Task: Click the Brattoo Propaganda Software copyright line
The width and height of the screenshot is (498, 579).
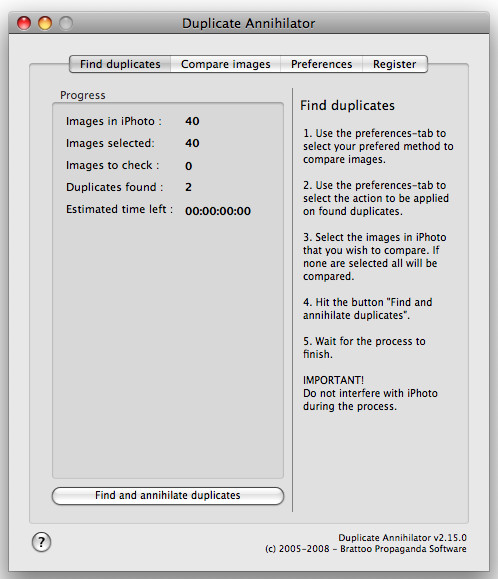Action: pos(365,549)
